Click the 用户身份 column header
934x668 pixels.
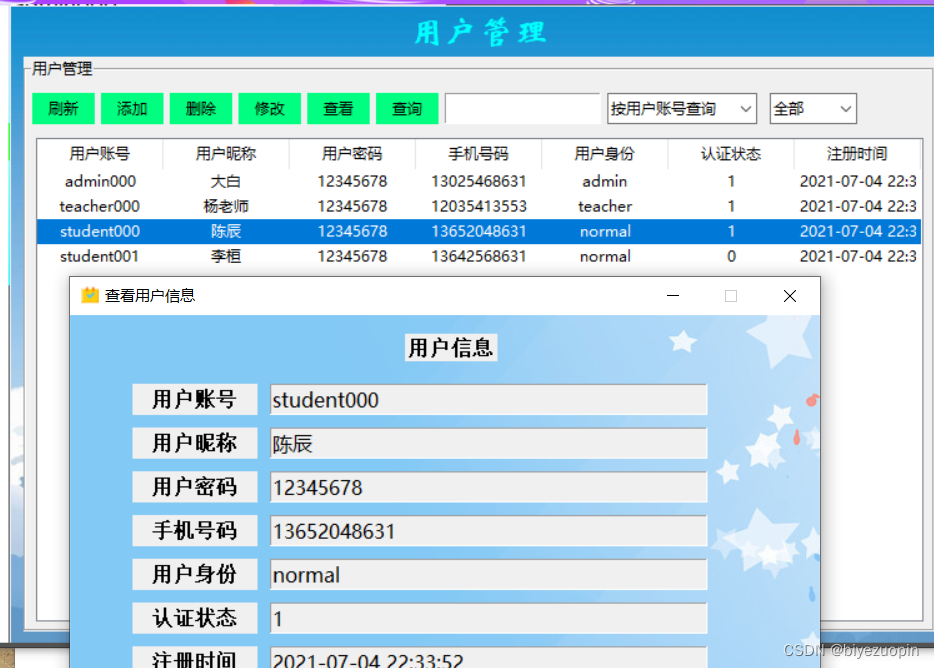(605, 154)
